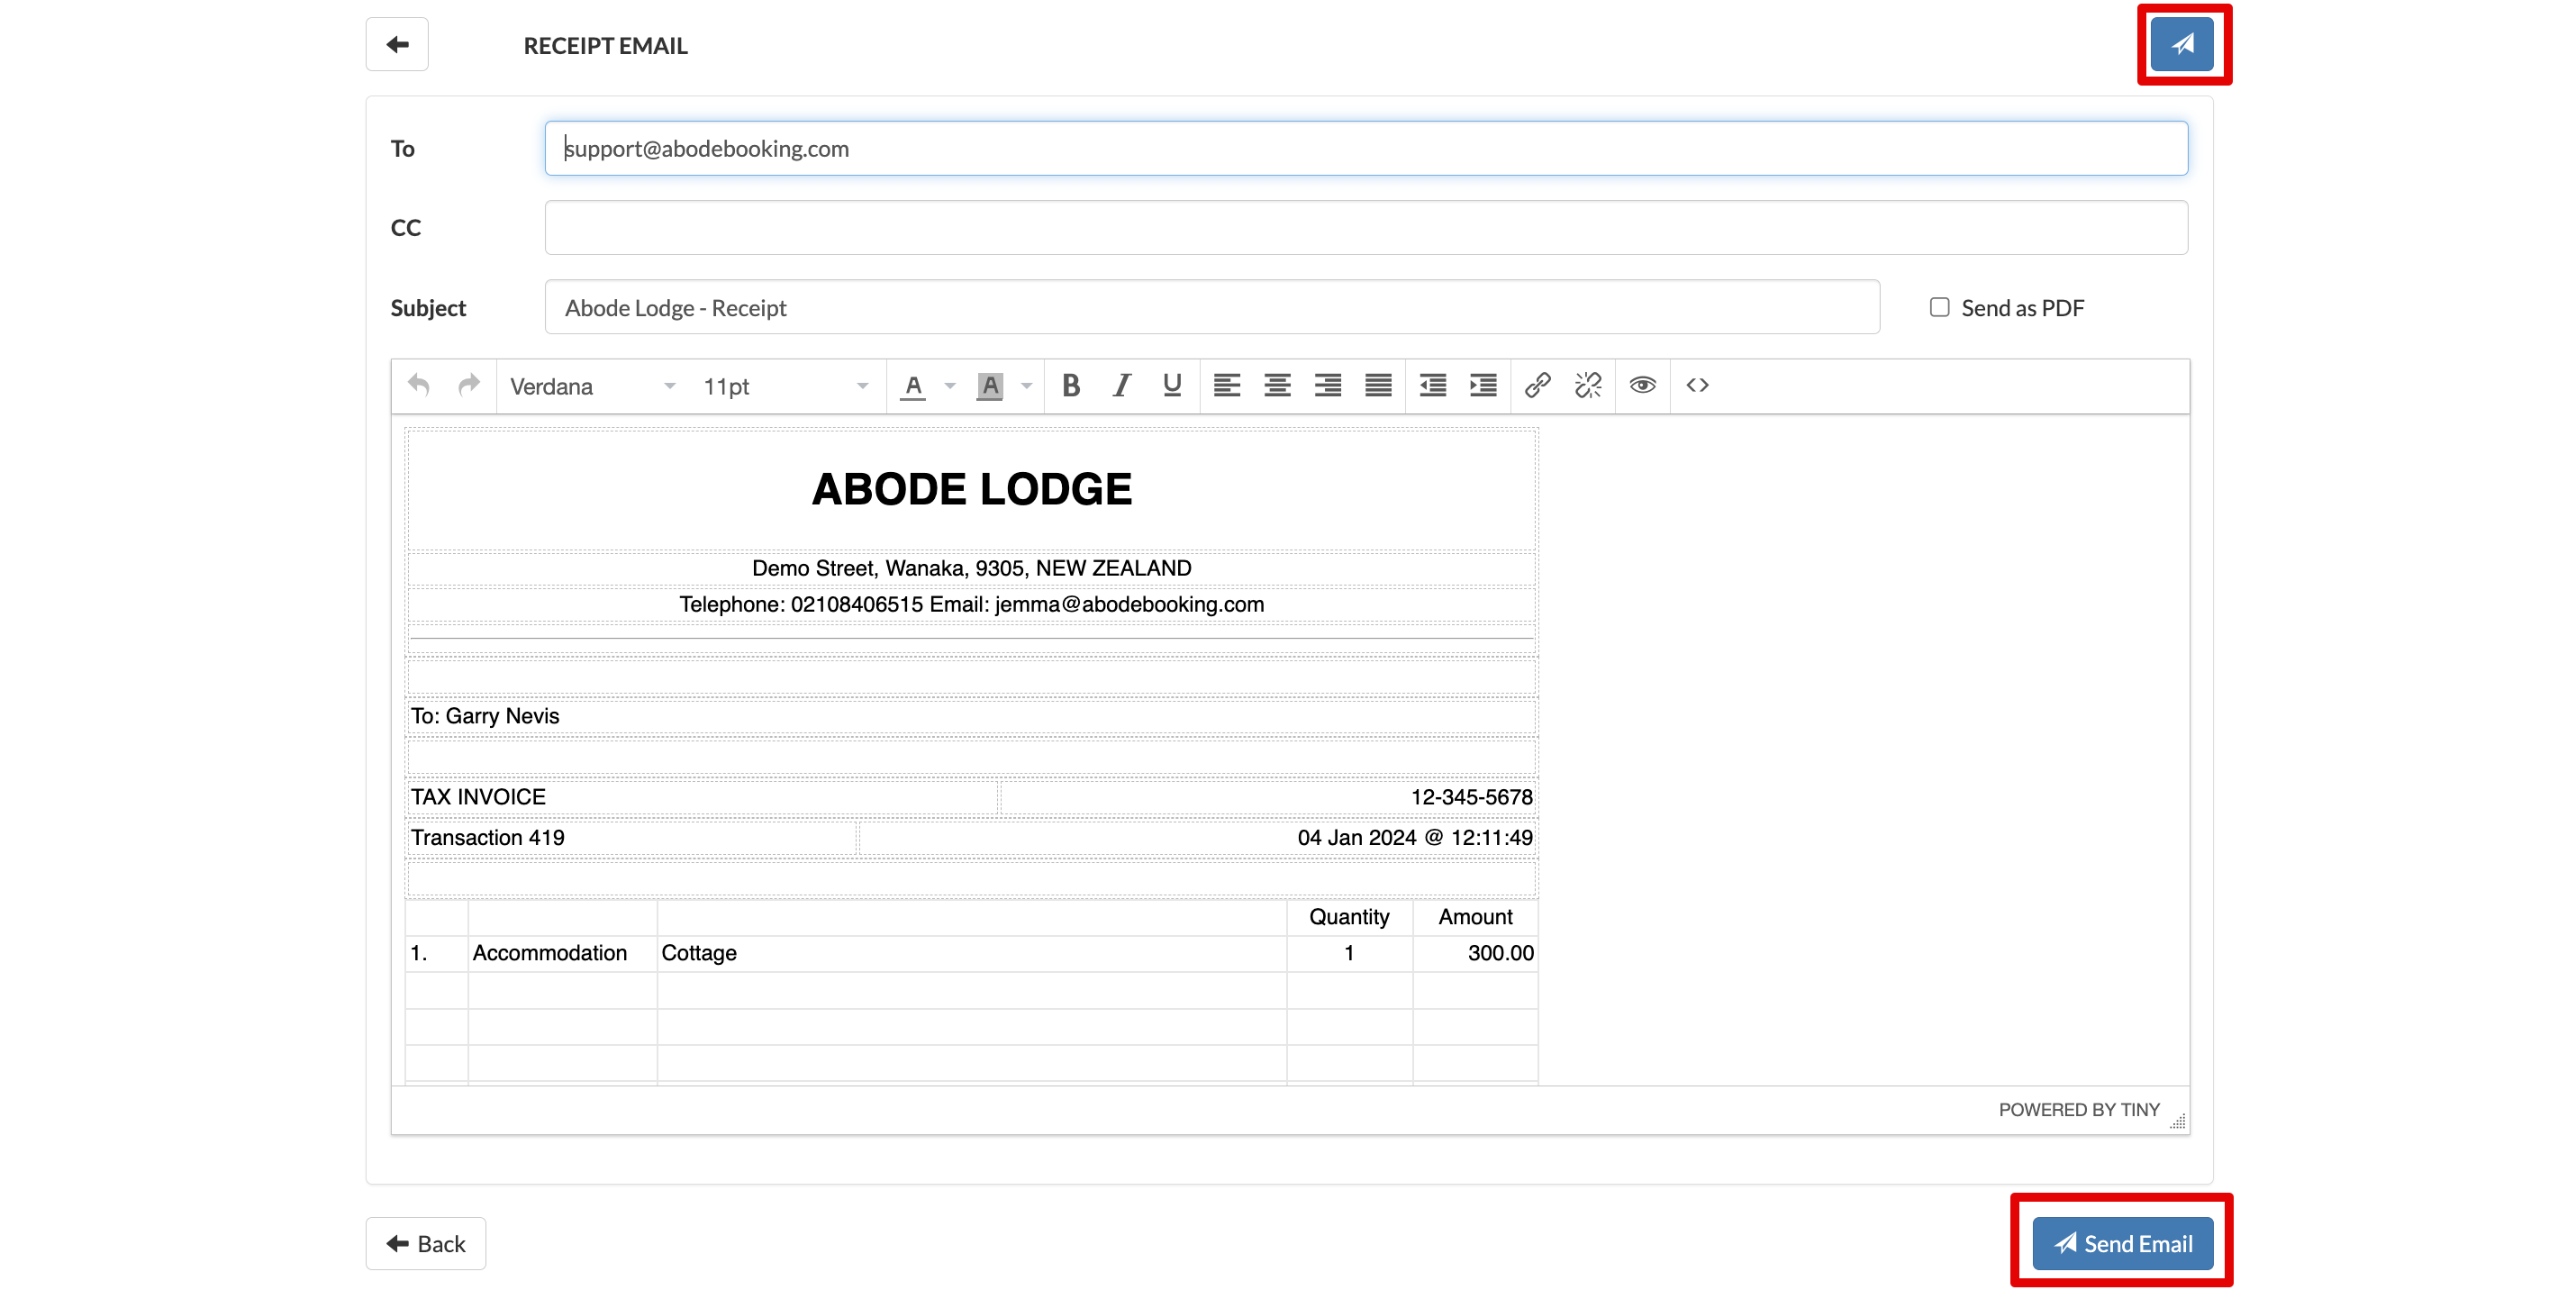
Task: Toggle the preview eye icon
Action: tap(1642, 386)
